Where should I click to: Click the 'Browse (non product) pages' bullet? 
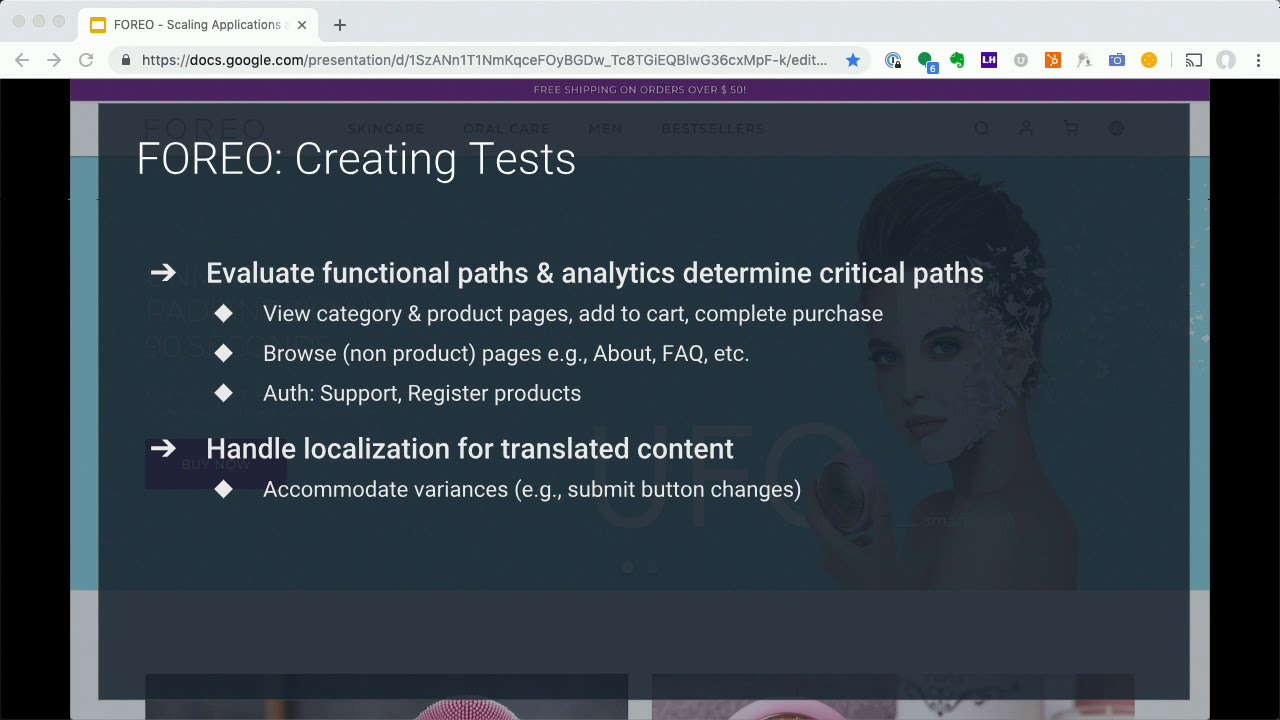pyautogui.click(x=506, y=353)
